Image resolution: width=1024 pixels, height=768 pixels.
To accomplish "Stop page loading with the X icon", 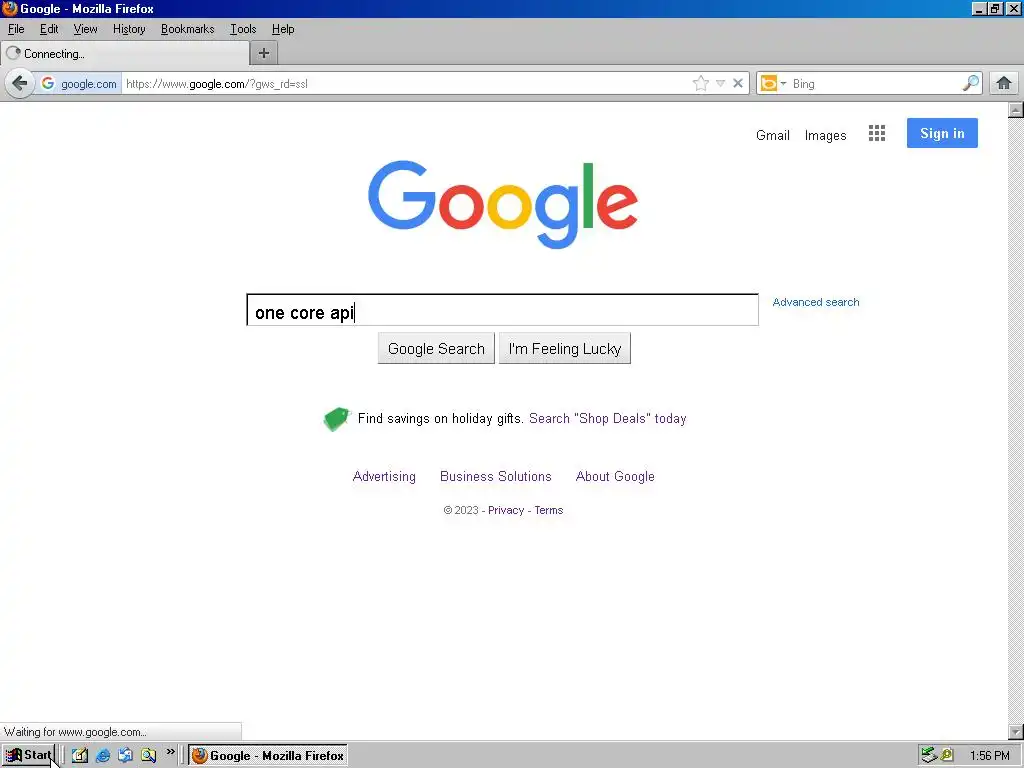I will point(738,84).
